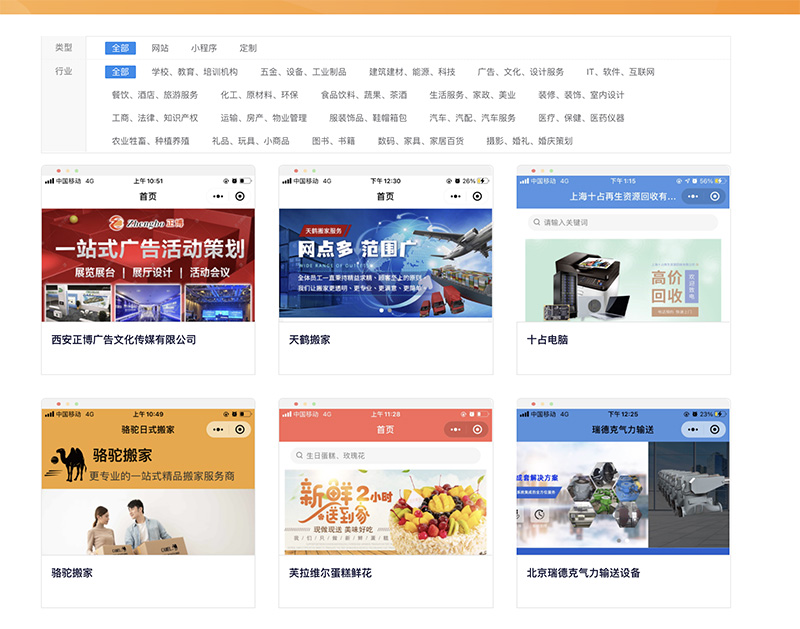800x629 pixels.
Task: Open the three-dot menu in 骆驼搬家 card
Action: pyautogui.click(x=218, y=430)
